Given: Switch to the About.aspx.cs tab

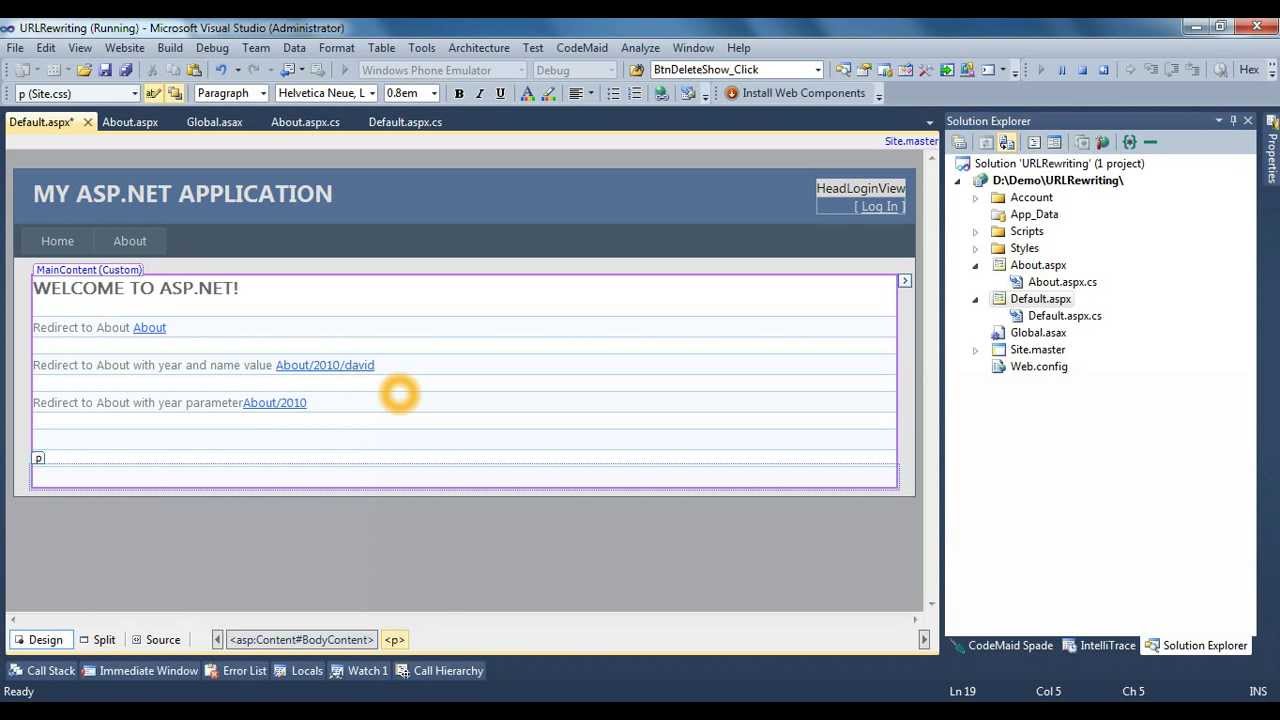Looking at the screenshot, I should [305, 122].
